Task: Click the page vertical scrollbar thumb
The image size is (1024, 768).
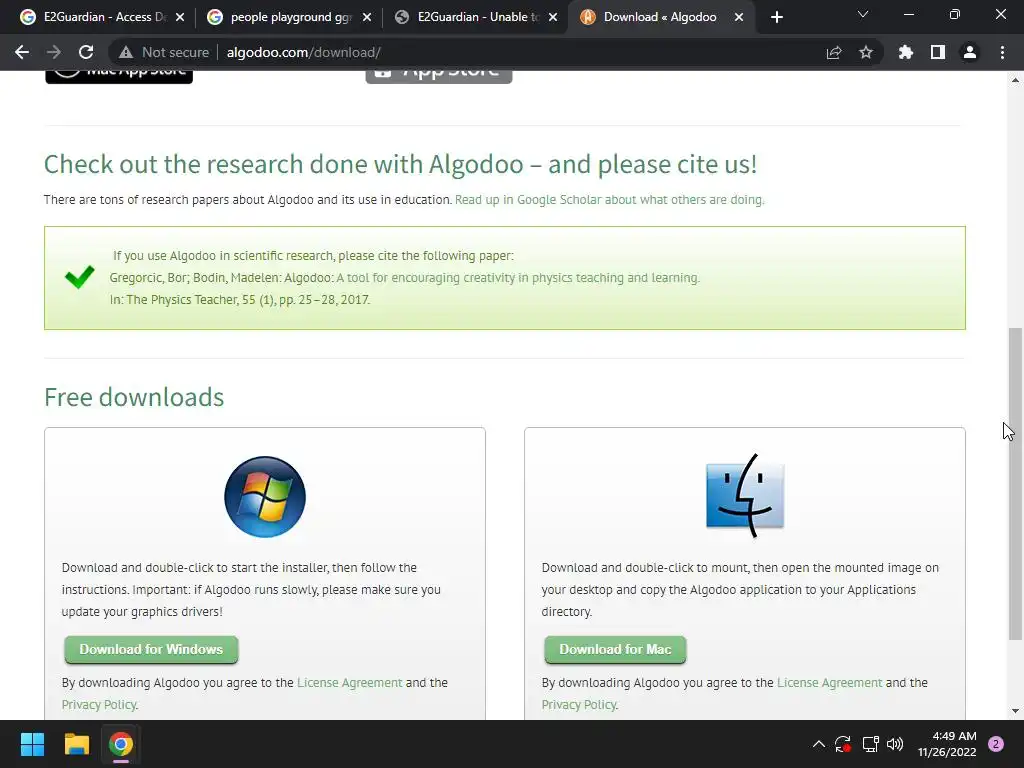Action: (1015, 483)
